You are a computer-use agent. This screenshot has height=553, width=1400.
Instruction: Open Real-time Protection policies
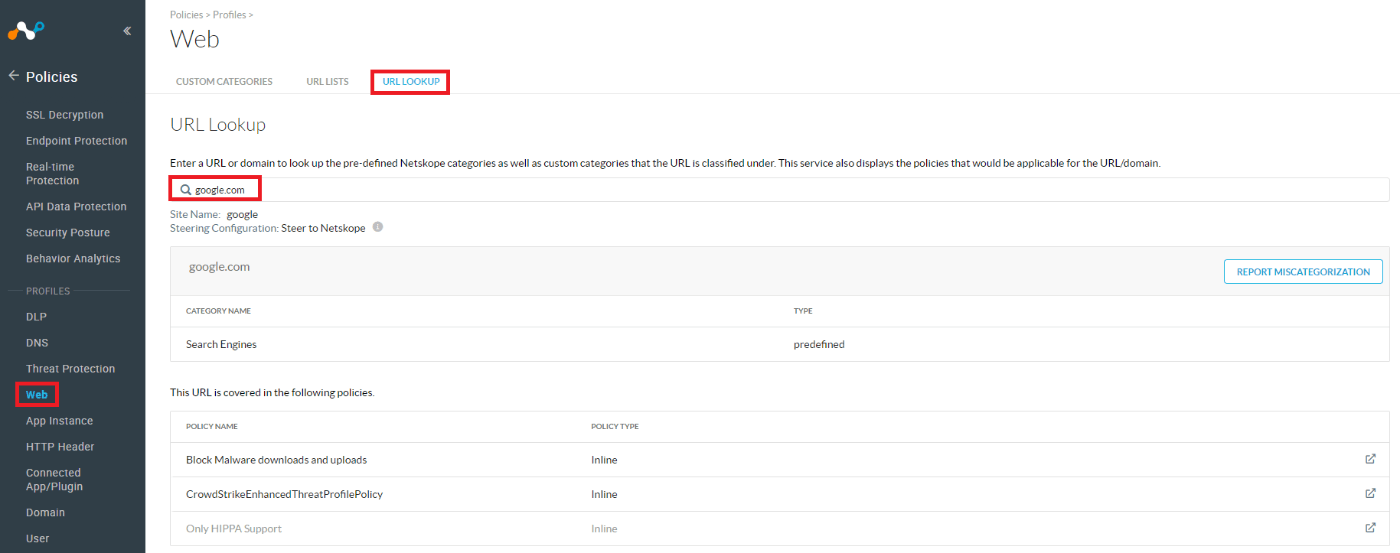click(x=52, y=174)
